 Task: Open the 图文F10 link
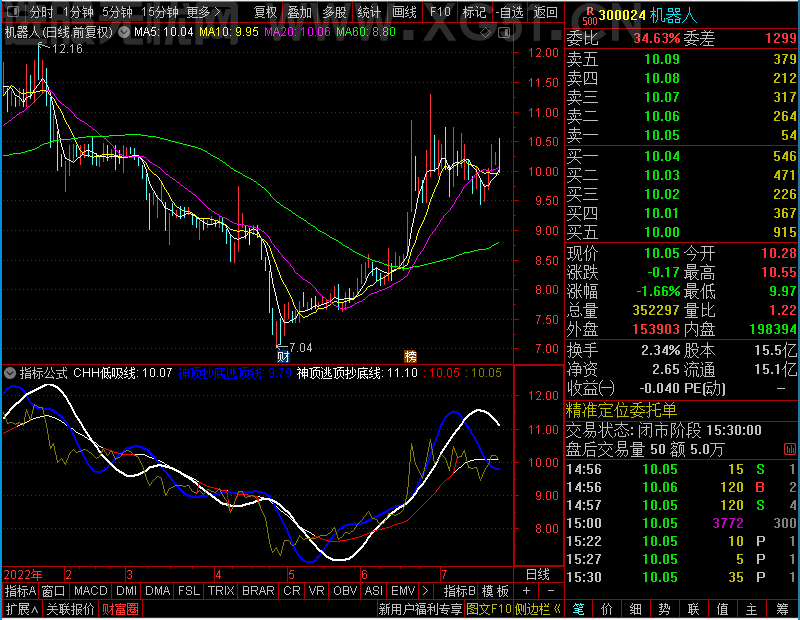coord(489,609)
